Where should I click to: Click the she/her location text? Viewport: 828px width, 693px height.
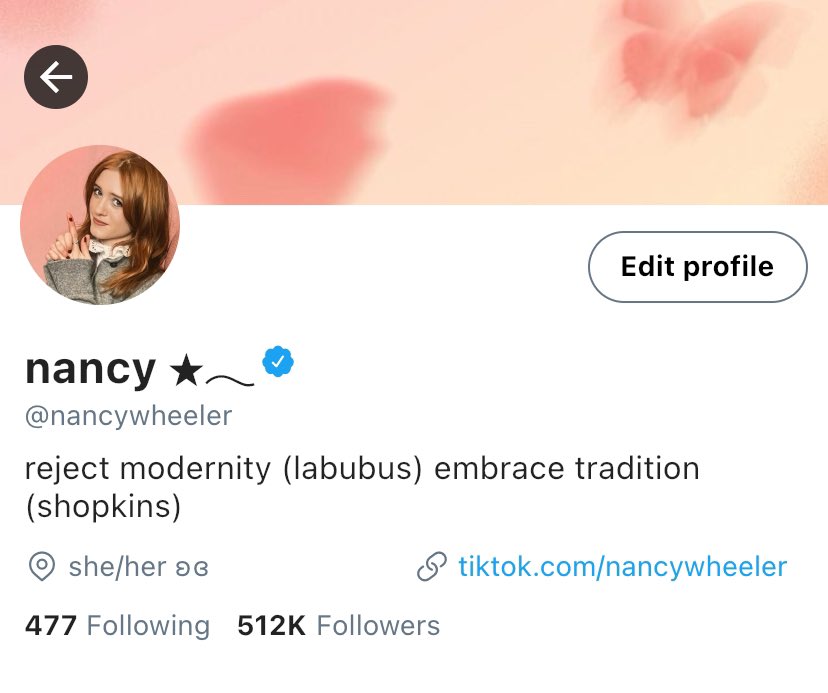tap(138, 567)
